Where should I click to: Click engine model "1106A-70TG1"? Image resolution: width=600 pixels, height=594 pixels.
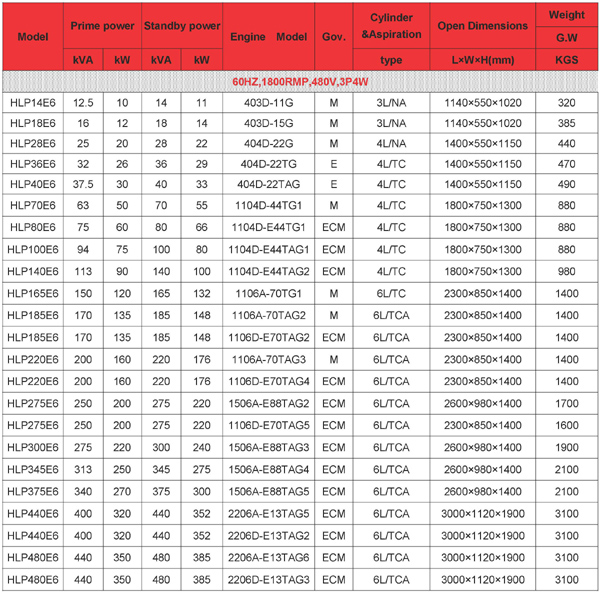[x=269, y=294]
